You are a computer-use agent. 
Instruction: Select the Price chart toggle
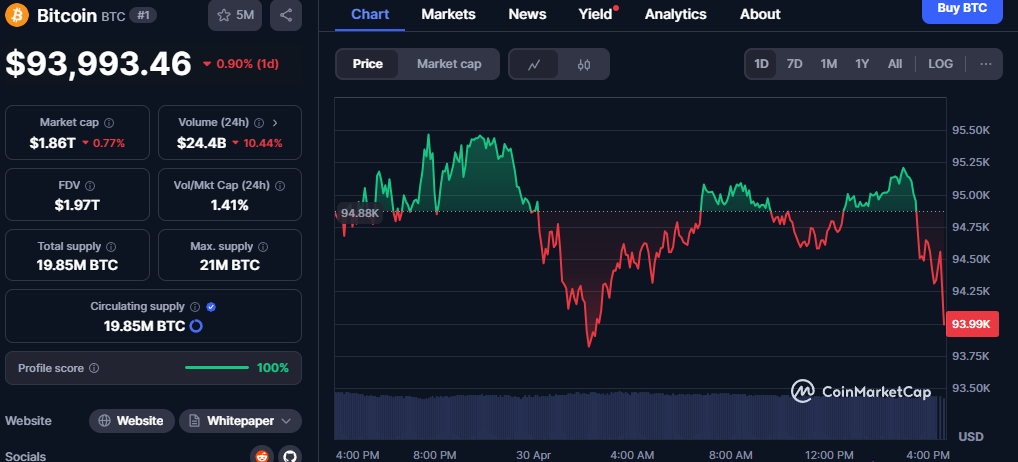[367, 64]
